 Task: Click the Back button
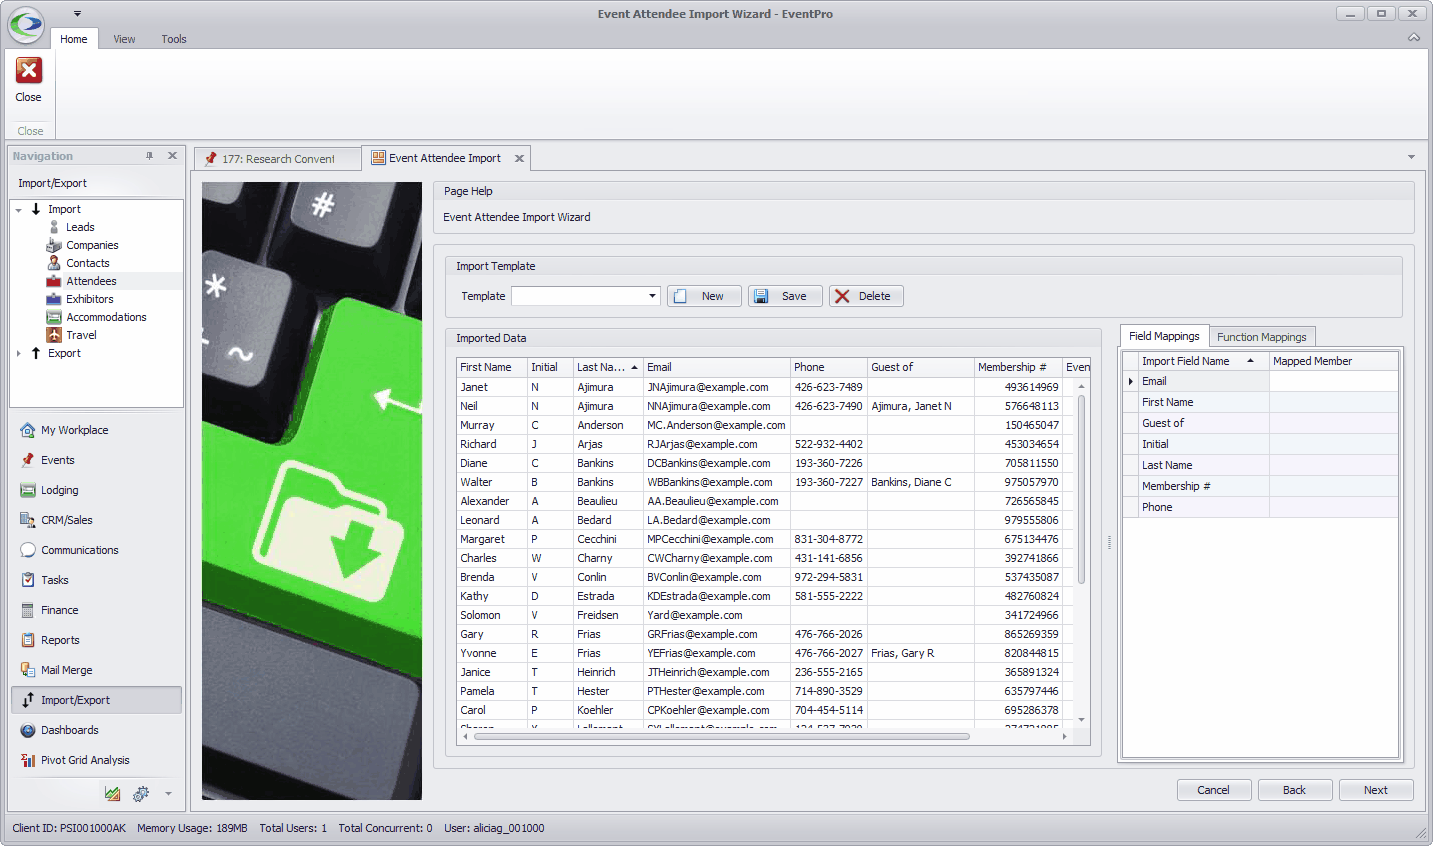point(1295,790)
